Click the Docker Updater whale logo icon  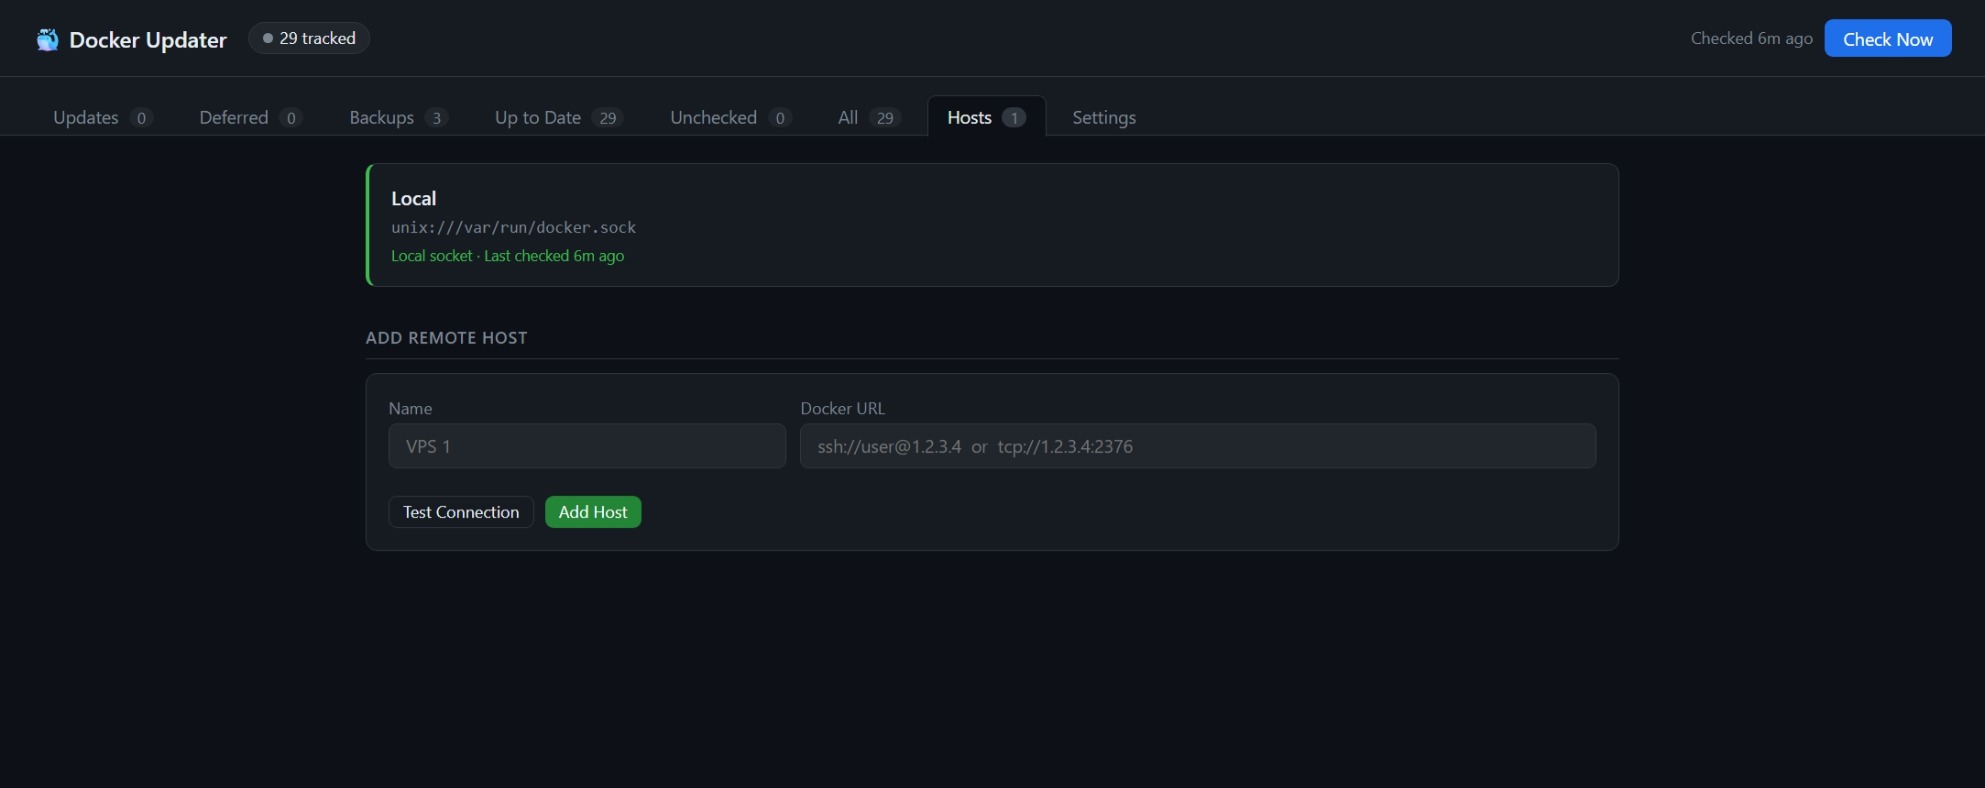[47, 40]
